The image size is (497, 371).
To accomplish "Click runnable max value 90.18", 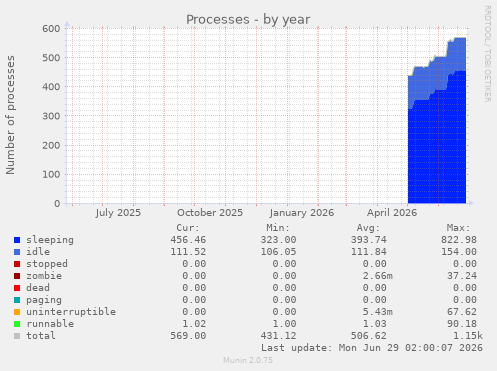I will [x=462, y=324].
